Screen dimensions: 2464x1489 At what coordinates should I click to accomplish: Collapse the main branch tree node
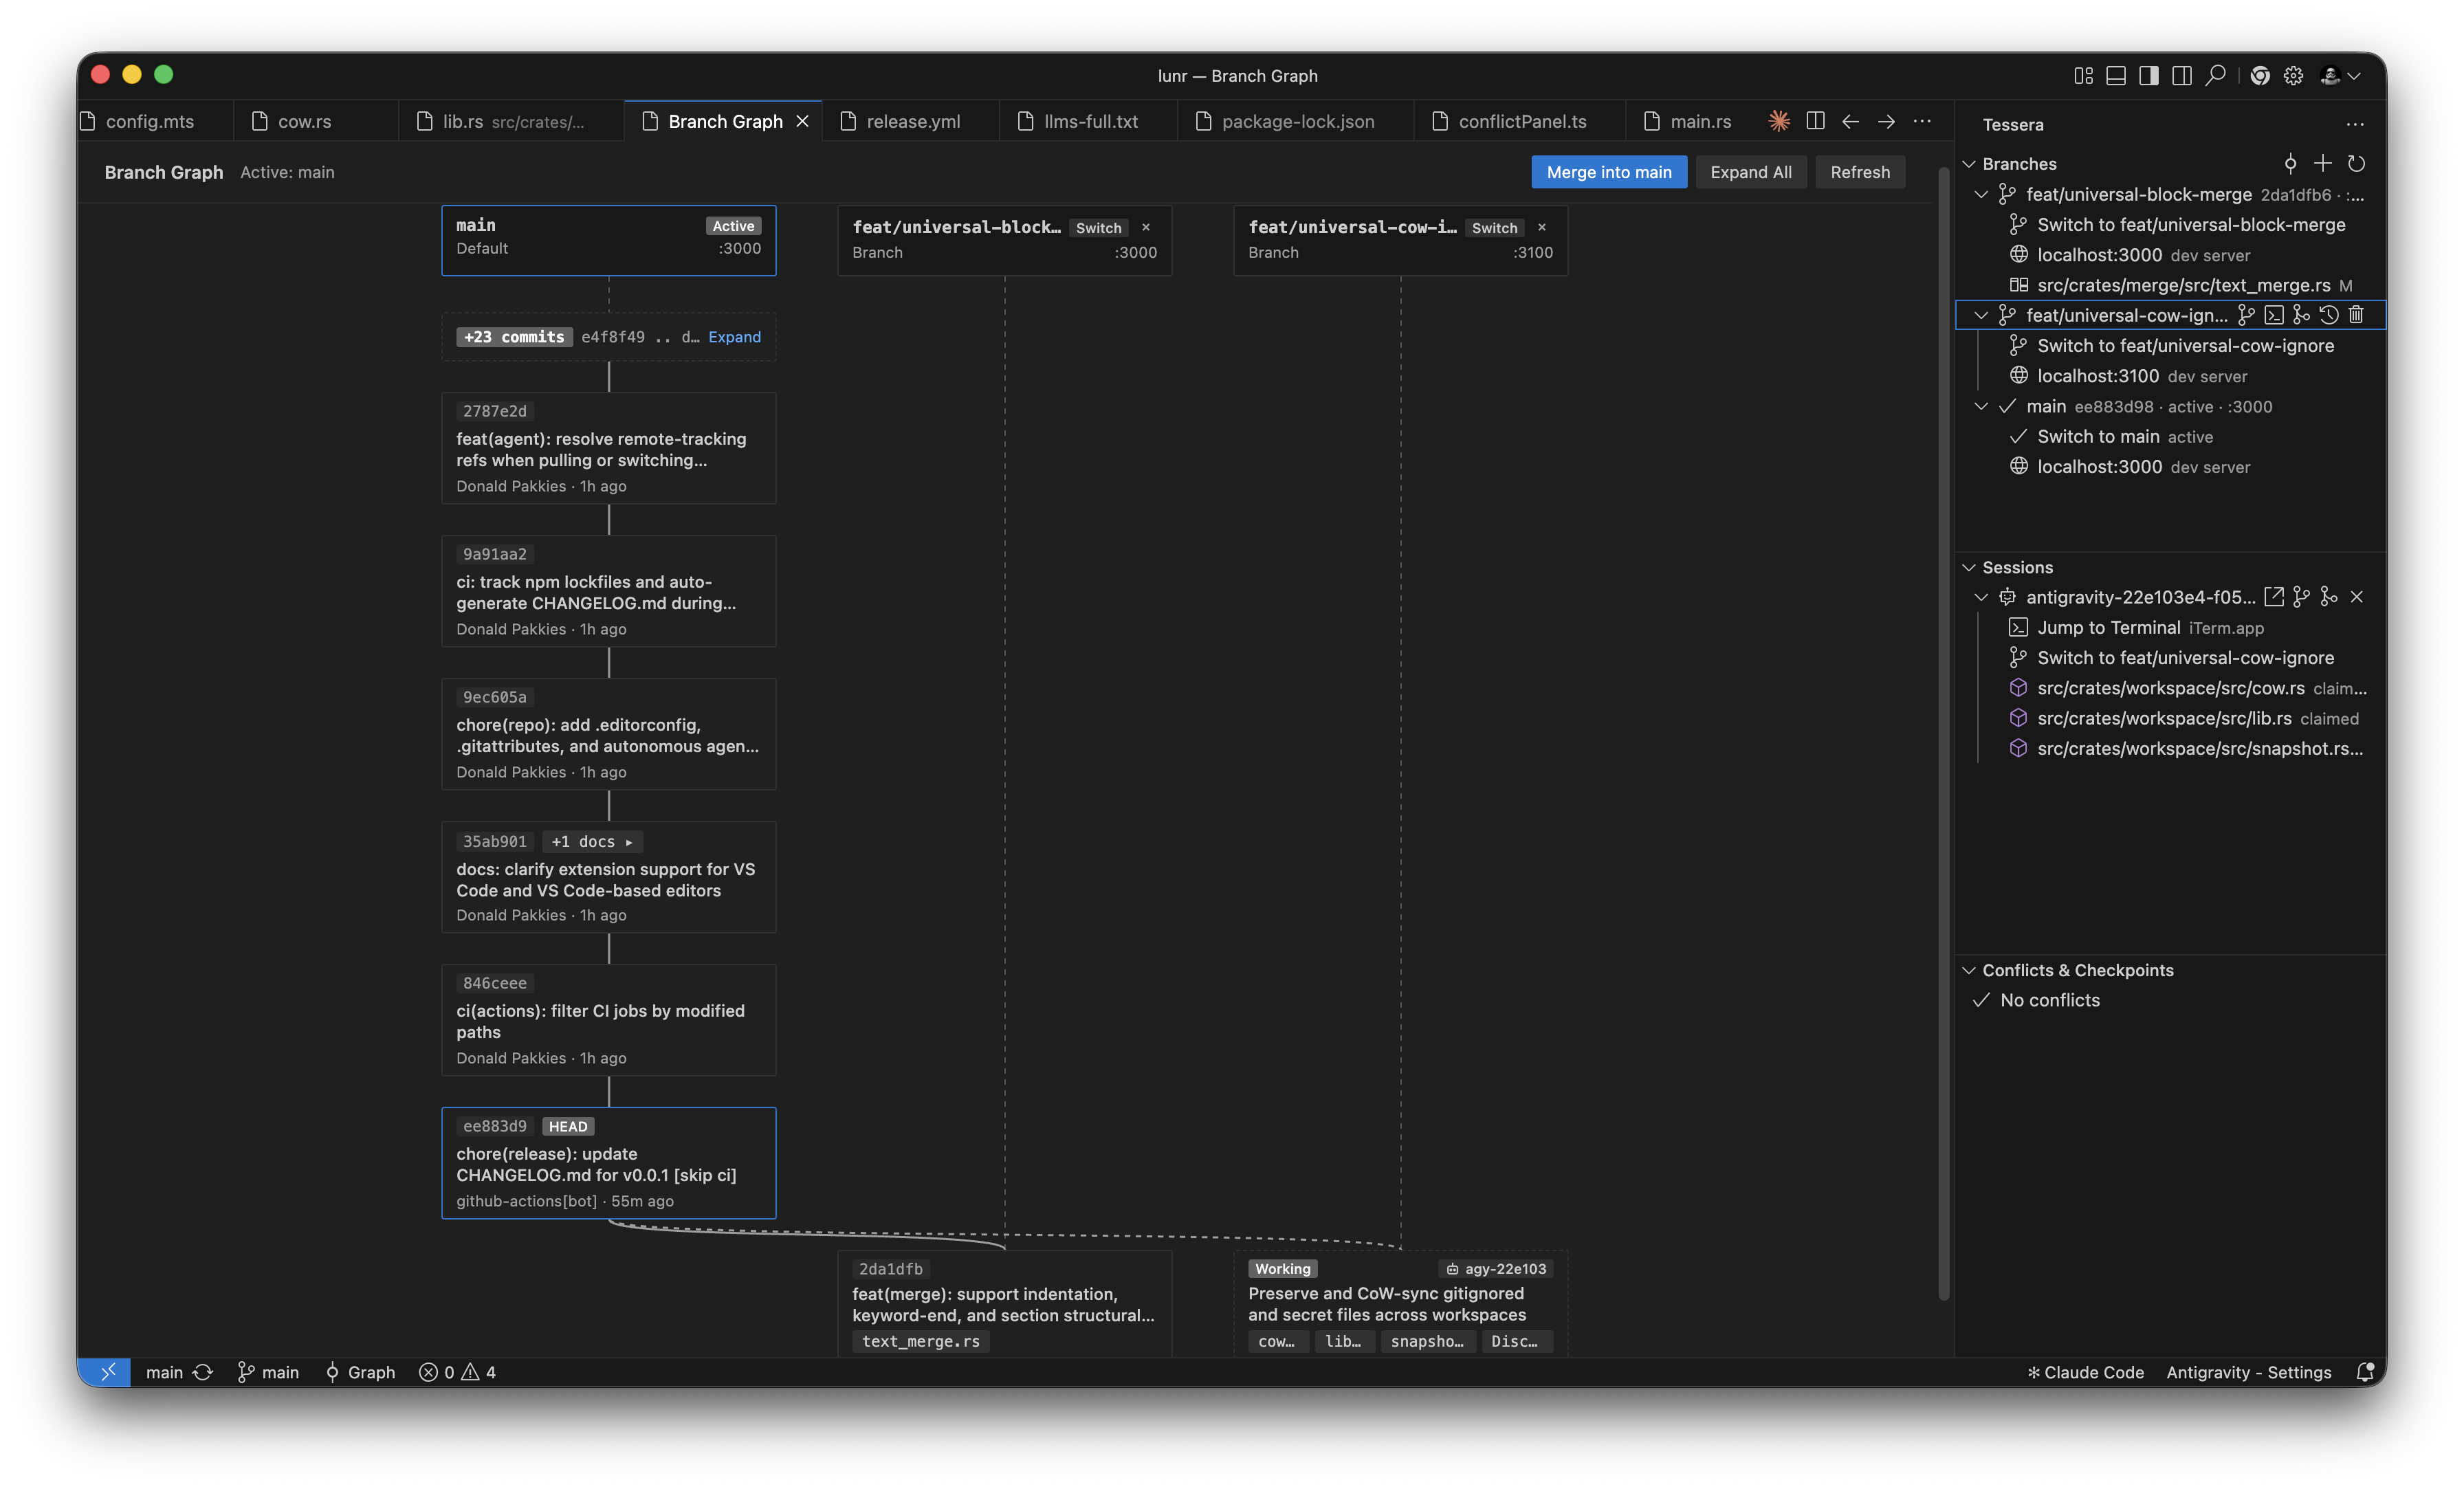pos(1981,406)
